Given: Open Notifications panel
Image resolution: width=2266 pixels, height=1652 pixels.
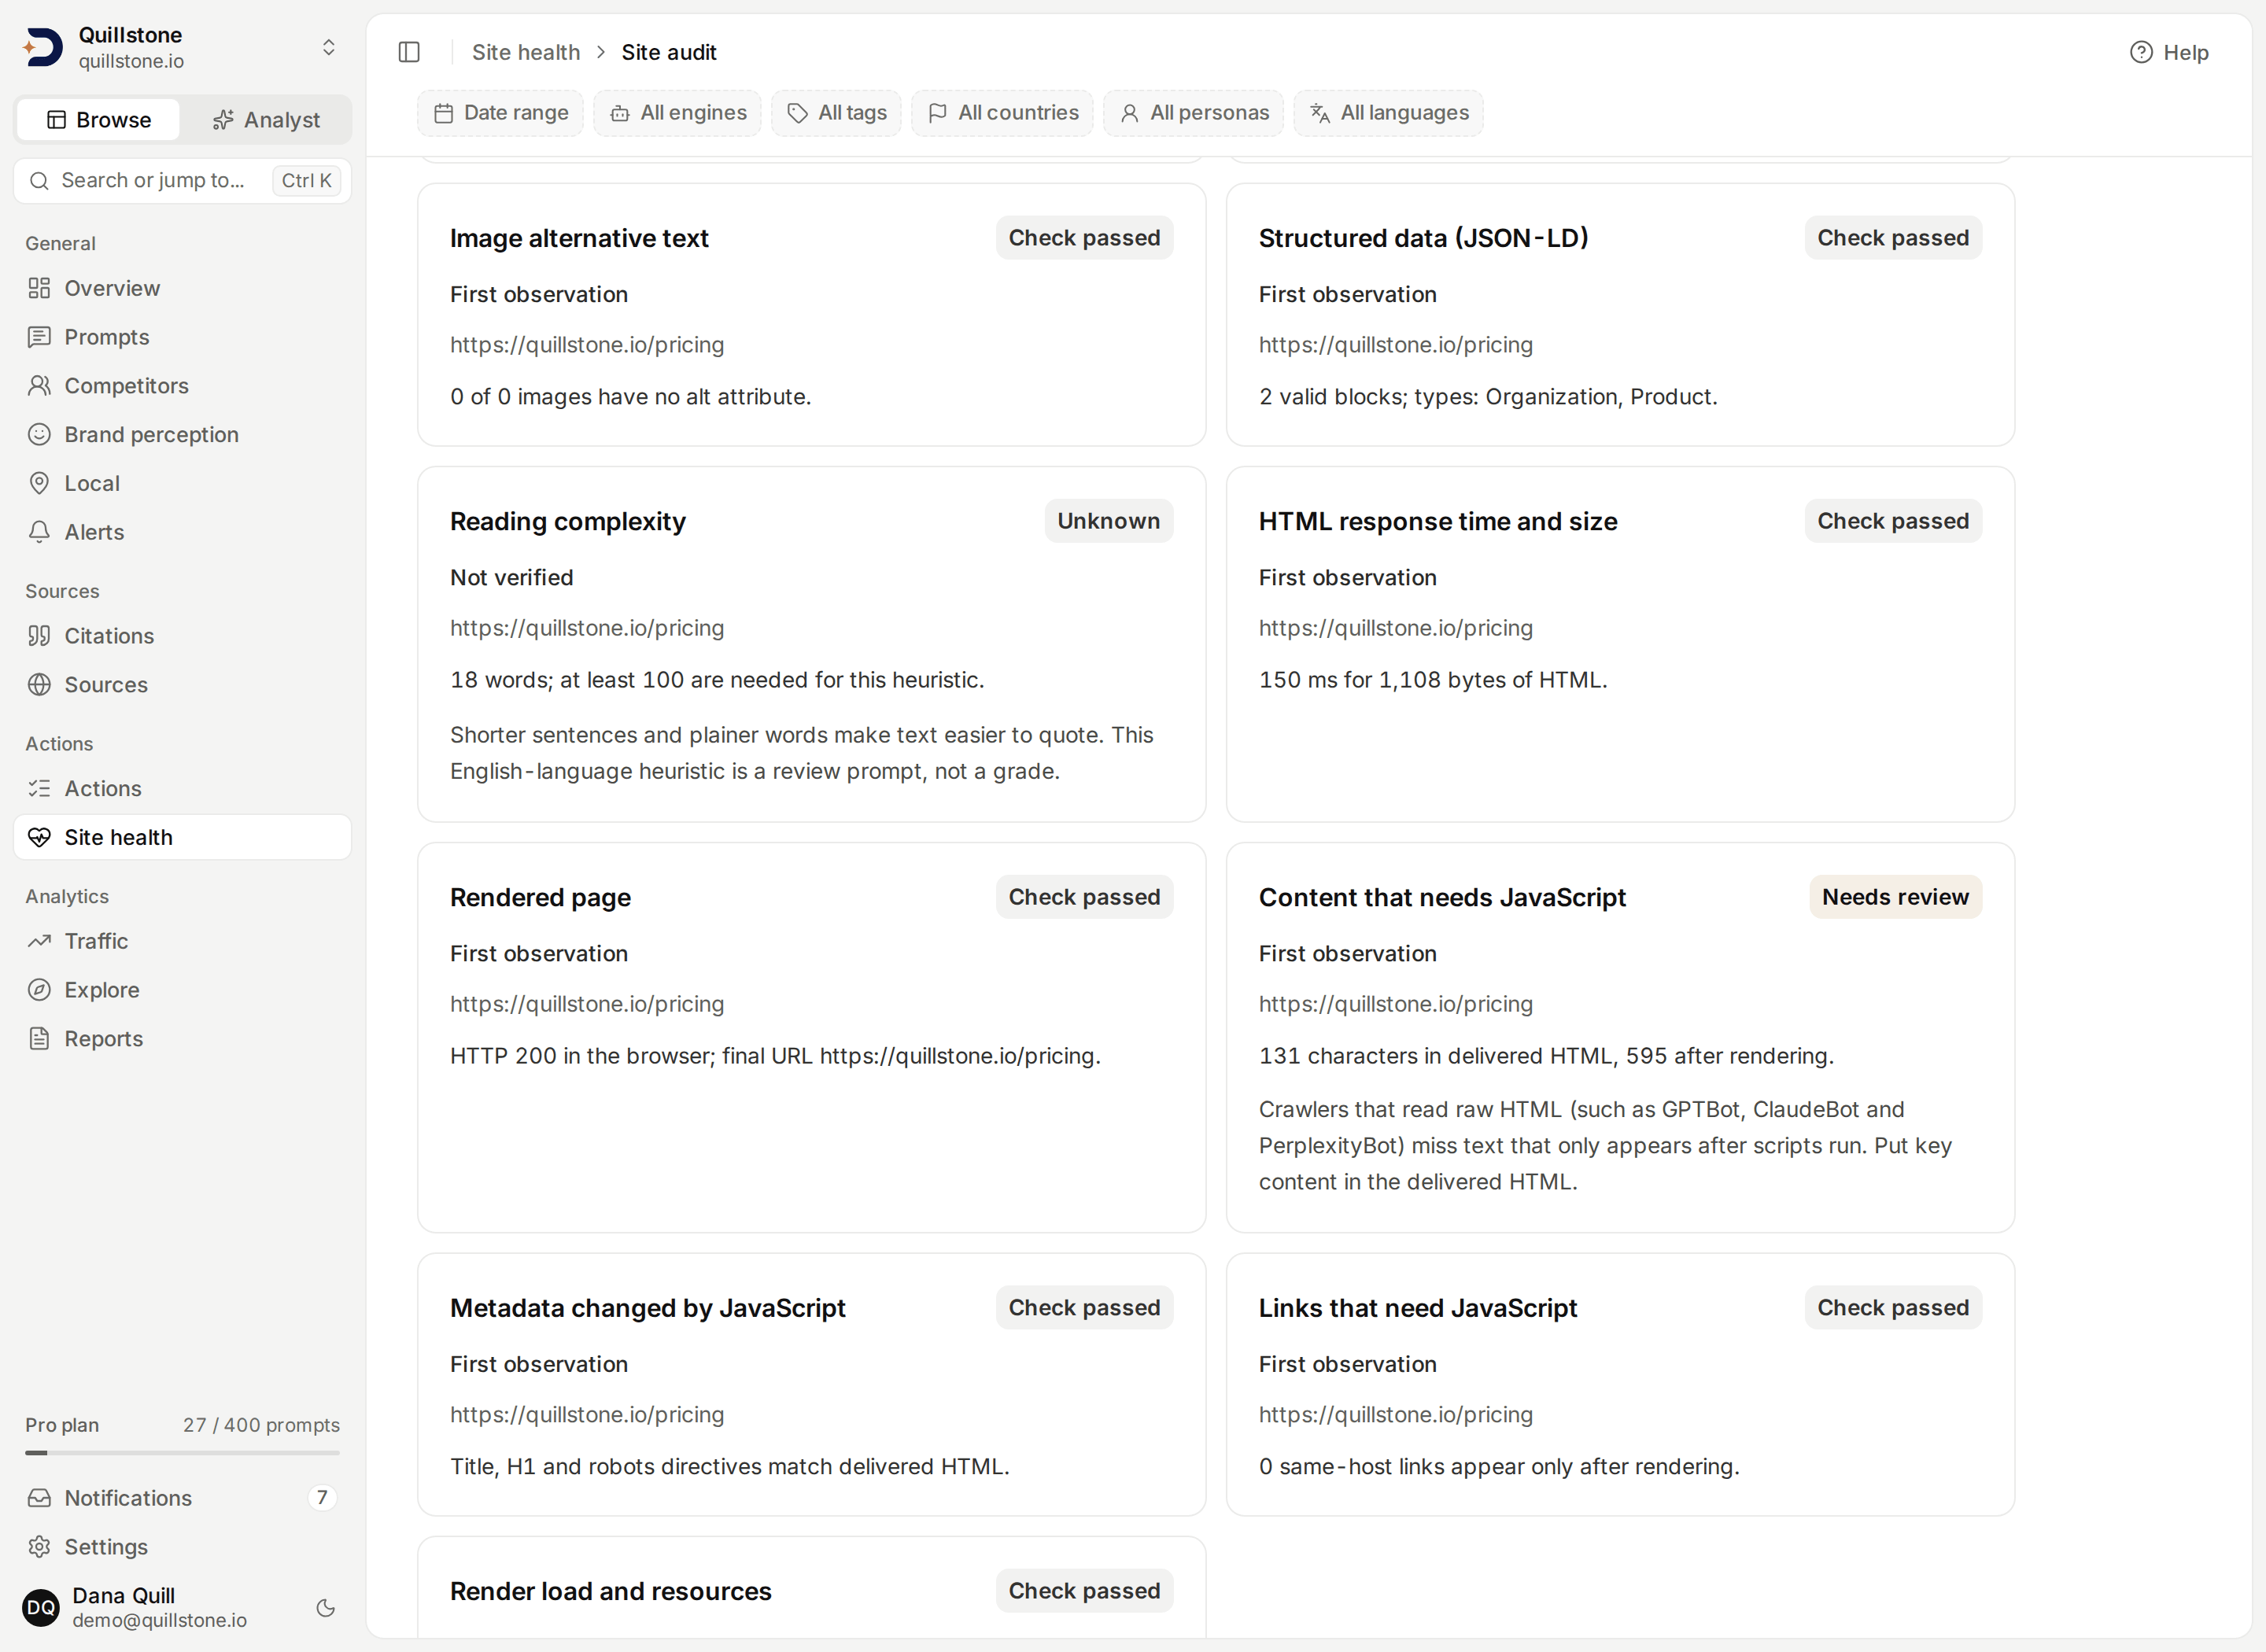Looking at the screenshot, I should 183,1497.
